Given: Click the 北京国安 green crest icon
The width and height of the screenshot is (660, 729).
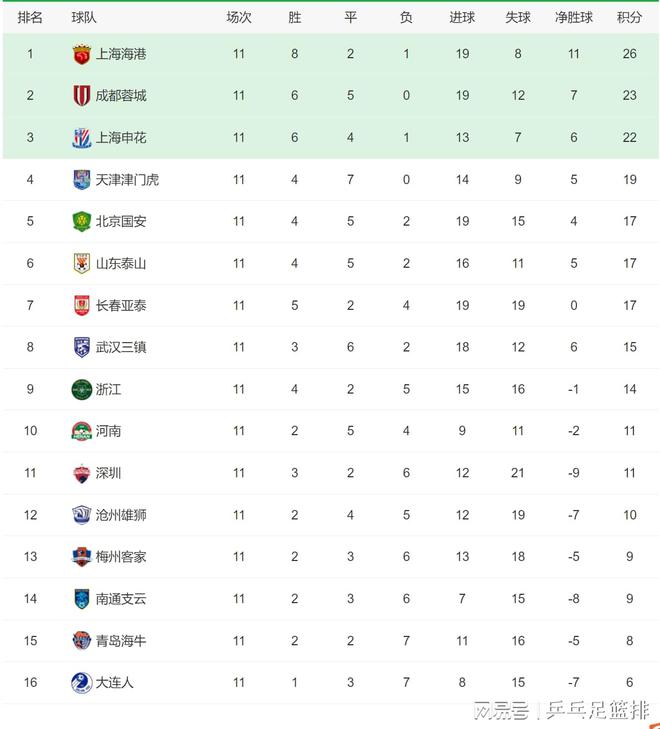Looking at the screenshot, I should point(81,221).
